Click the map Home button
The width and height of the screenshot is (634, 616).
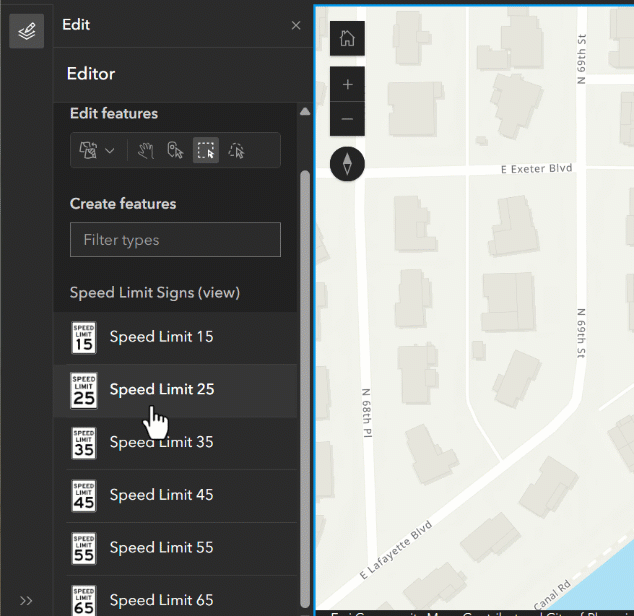(347, 38)
